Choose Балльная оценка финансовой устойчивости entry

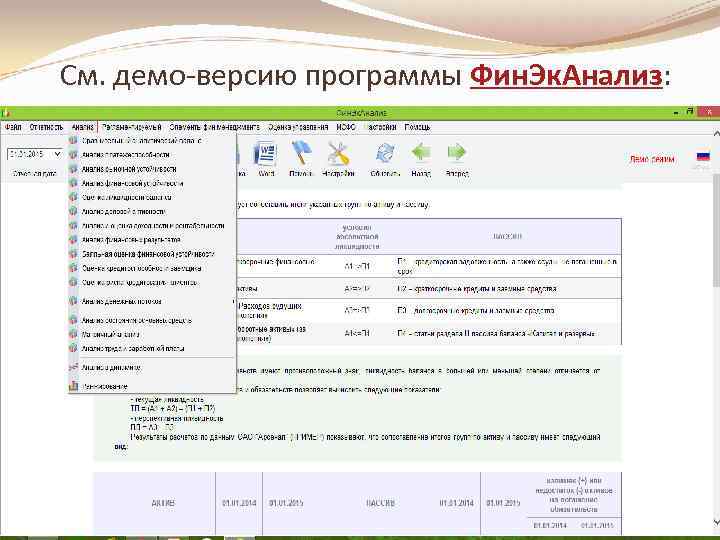coord(152,253)
